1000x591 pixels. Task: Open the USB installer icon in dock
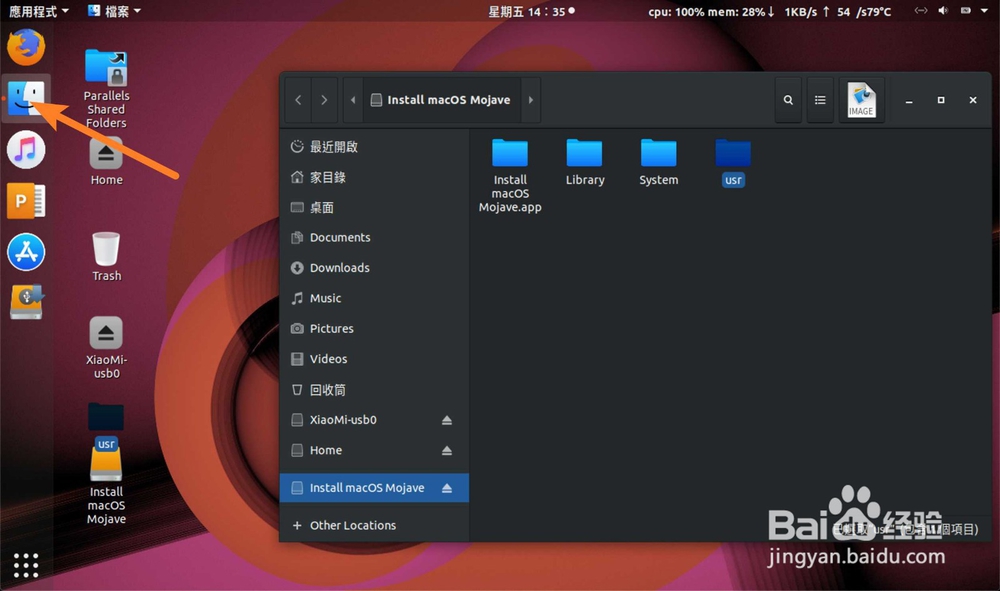point(26,303)
